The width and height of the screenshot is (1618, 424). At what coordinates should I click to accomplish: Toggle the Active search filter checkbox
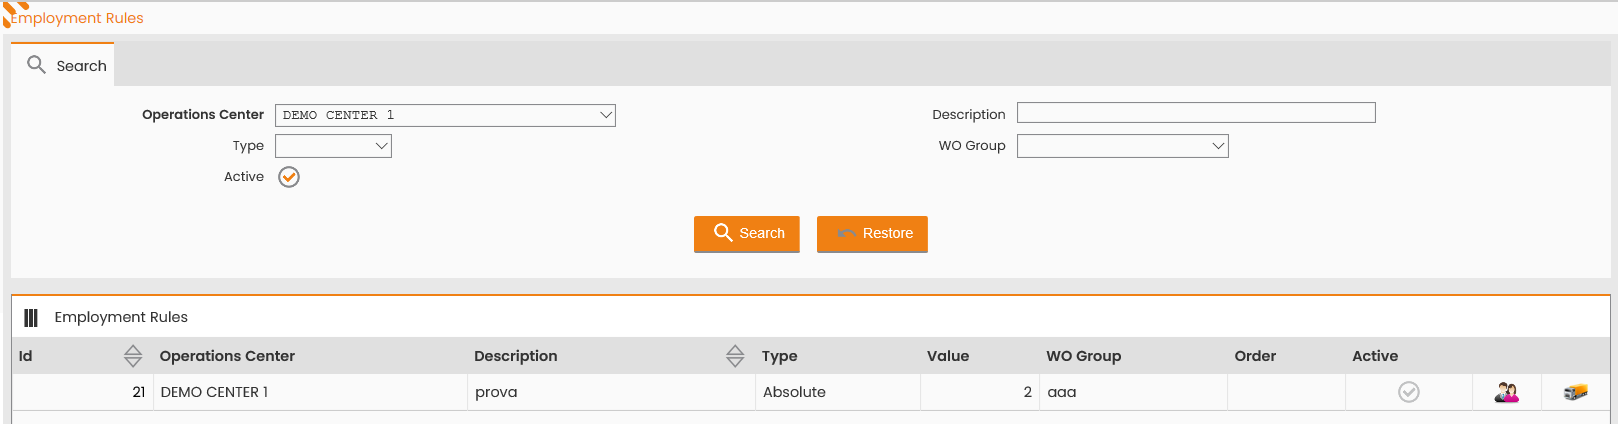pos(289,177)
